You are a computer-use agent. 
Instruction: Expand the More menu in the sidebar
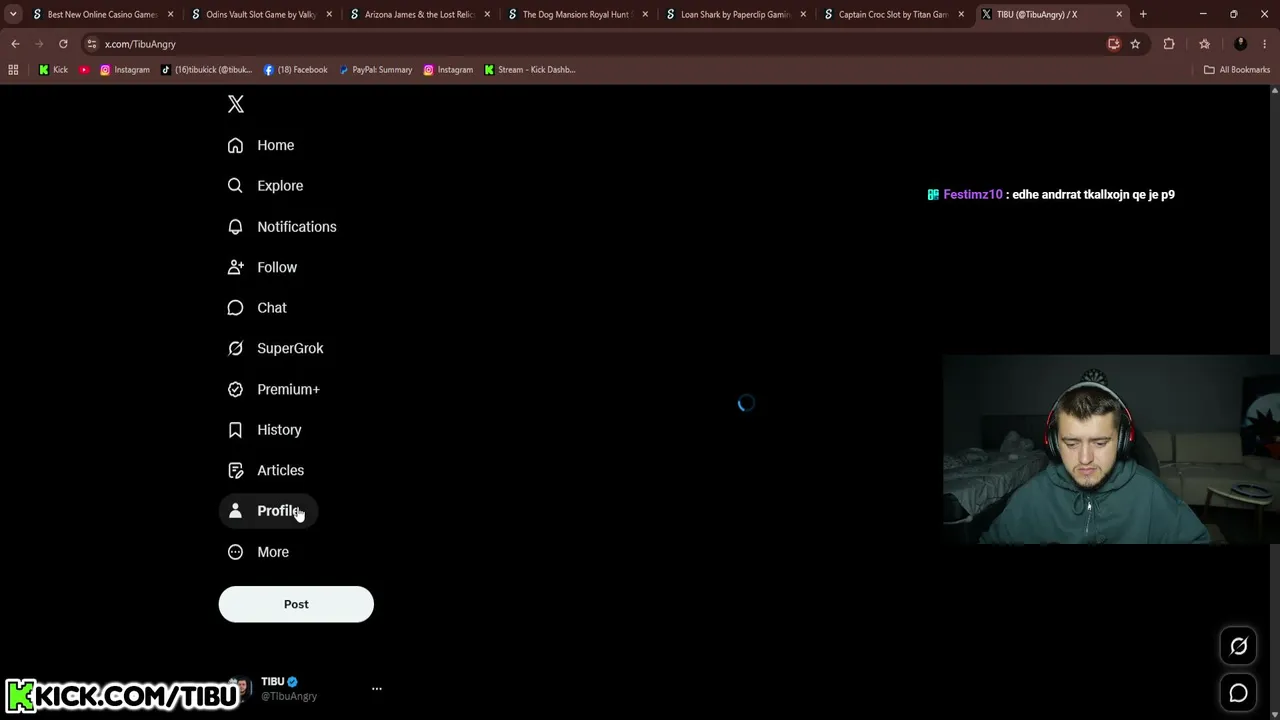(258, 552)
